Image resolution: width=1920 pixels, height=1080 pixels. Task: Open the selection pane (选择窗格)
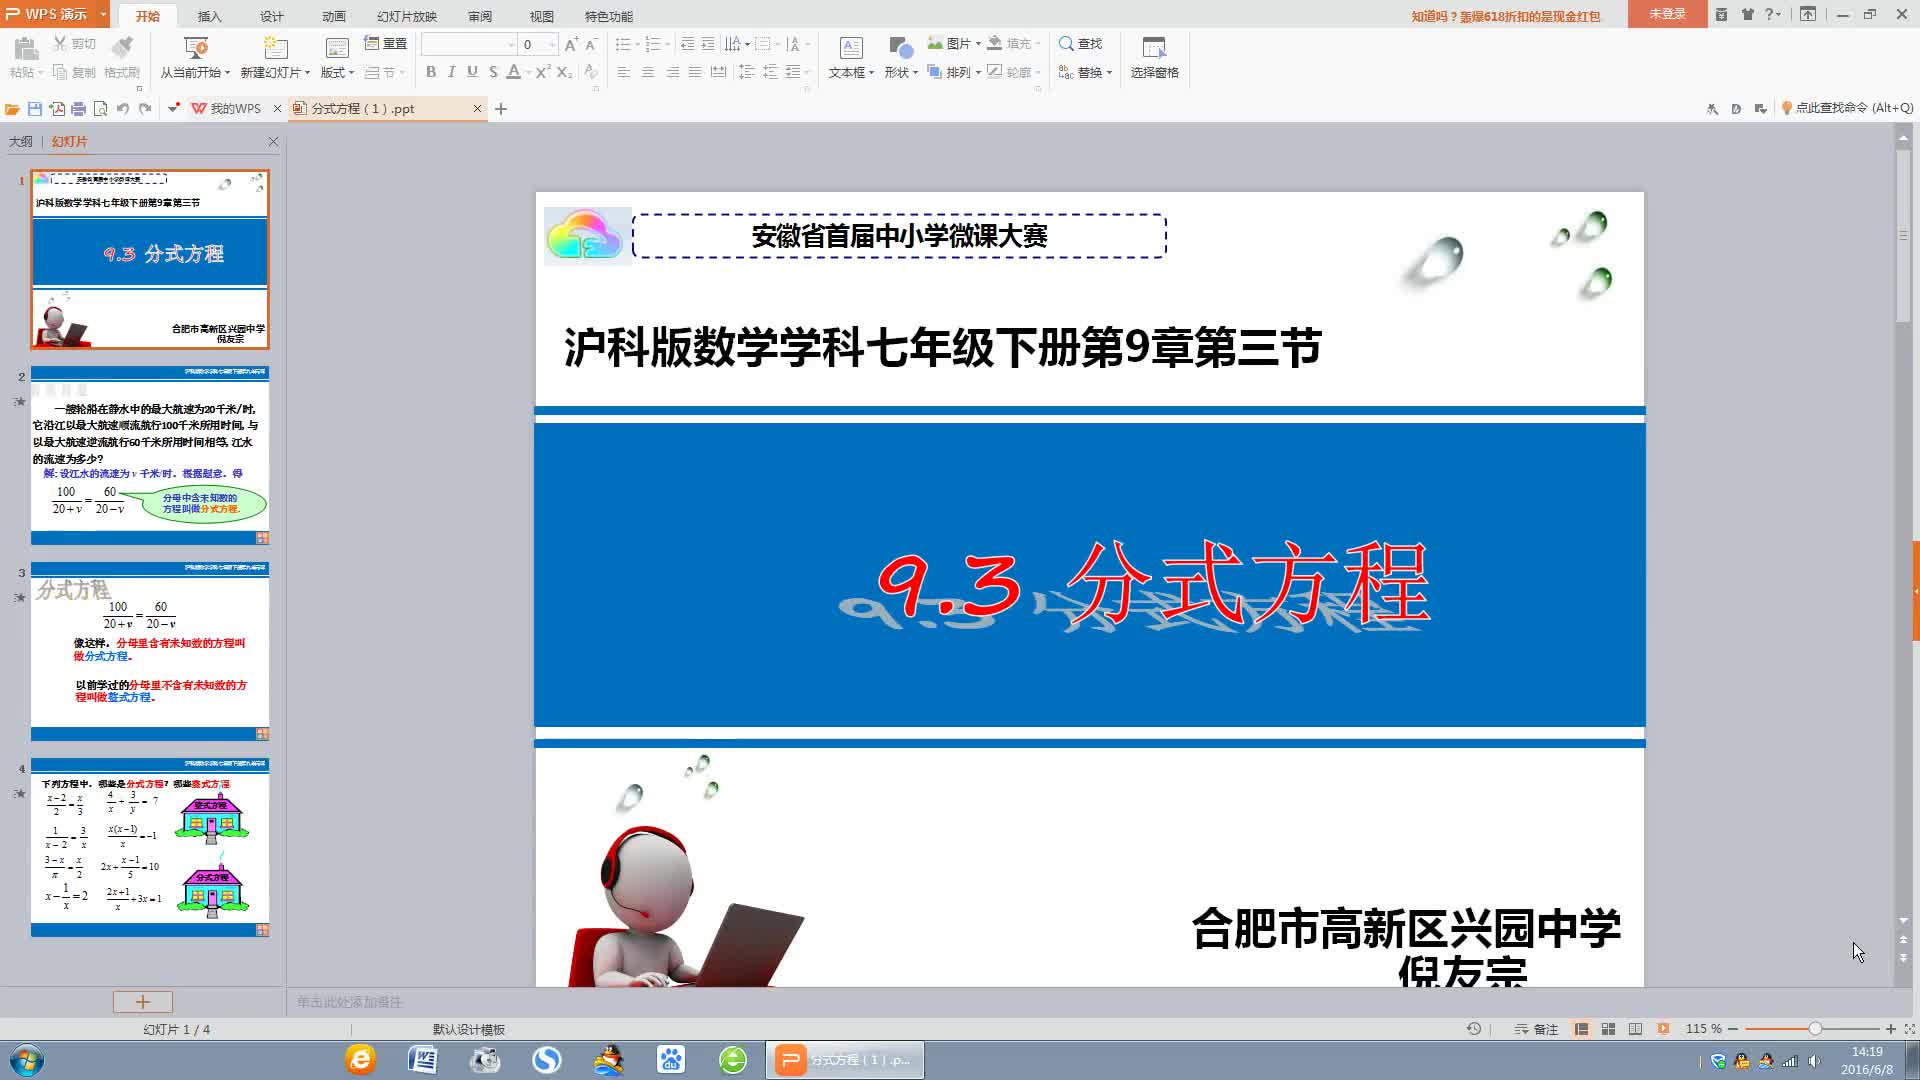(x=1154, y=58)
